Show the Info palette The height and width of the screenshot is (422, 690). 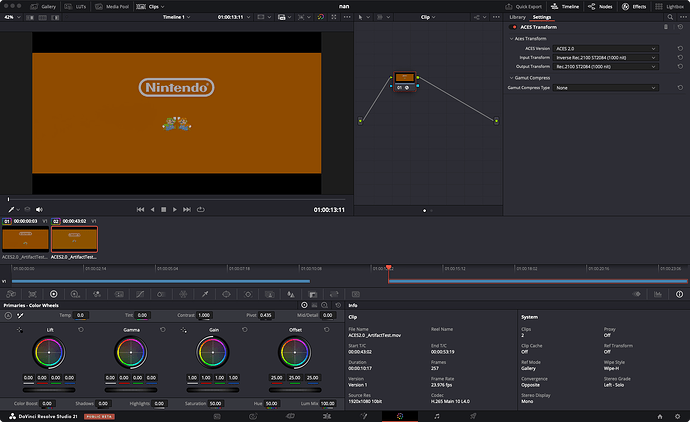679,294
